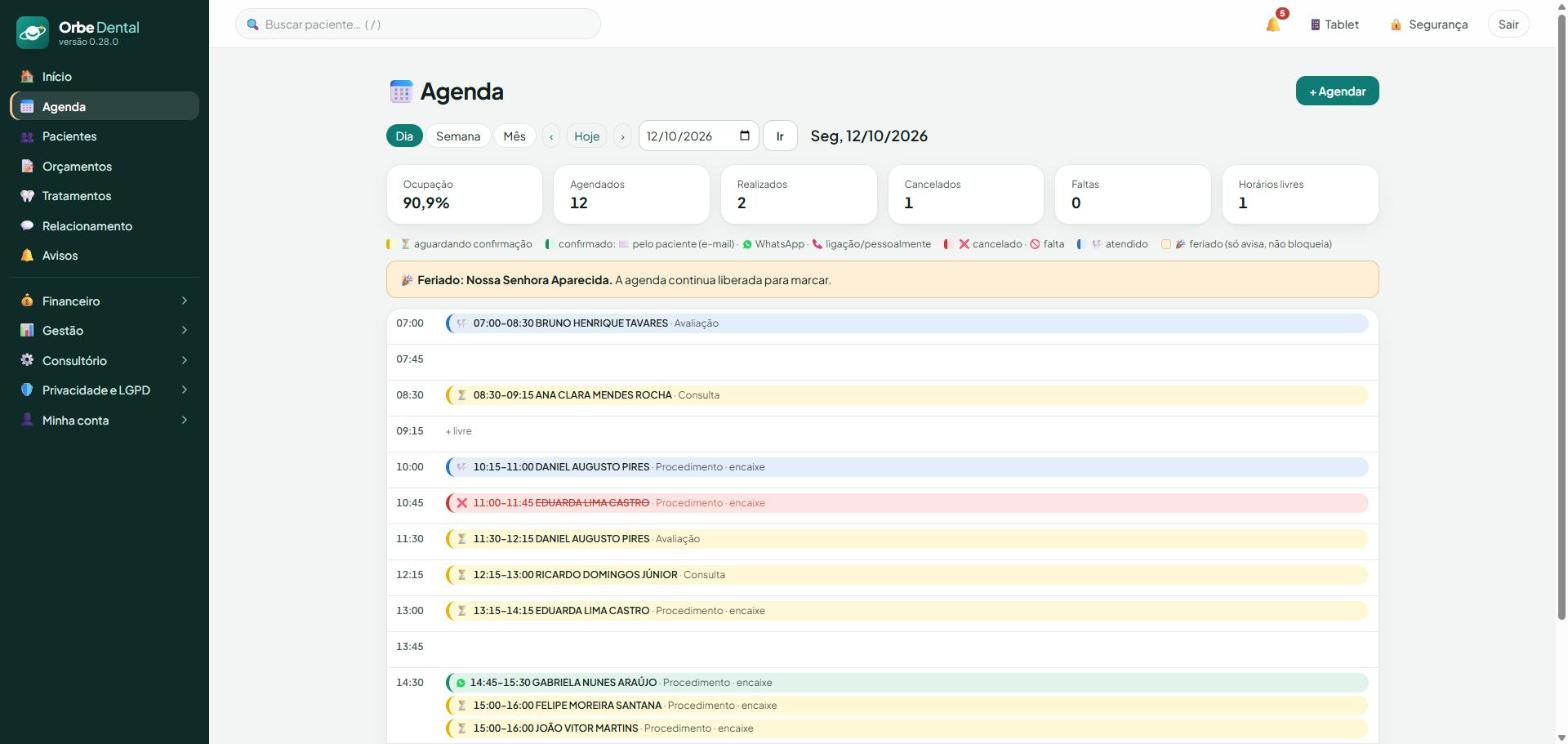This screenshot has height=744, width=1568.
Task: Open Bruno Henrique Tavares 07:00 appointment
Action: pos(907,323)
